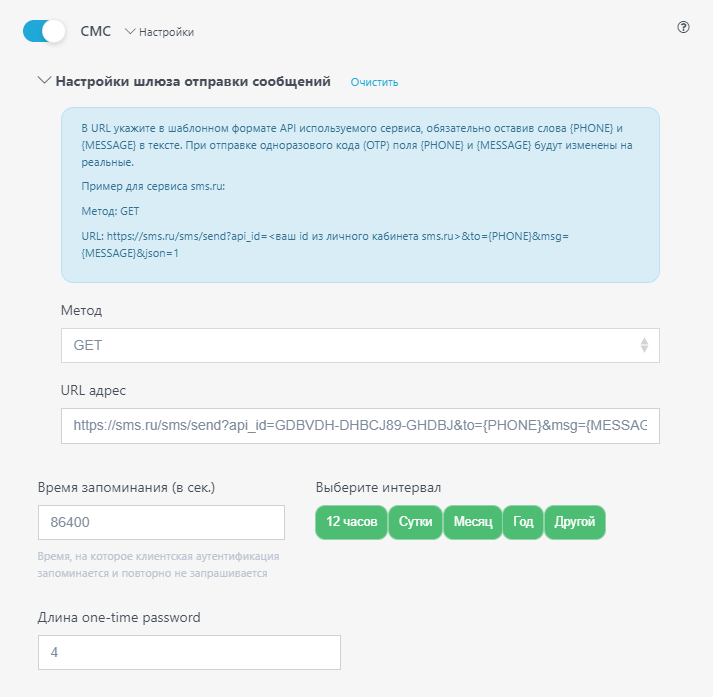Click the Время запоминания seconds field
Image resolution: width=713 pixels, height=697 pixels.
pyautogui.click(x=161, y=522)
